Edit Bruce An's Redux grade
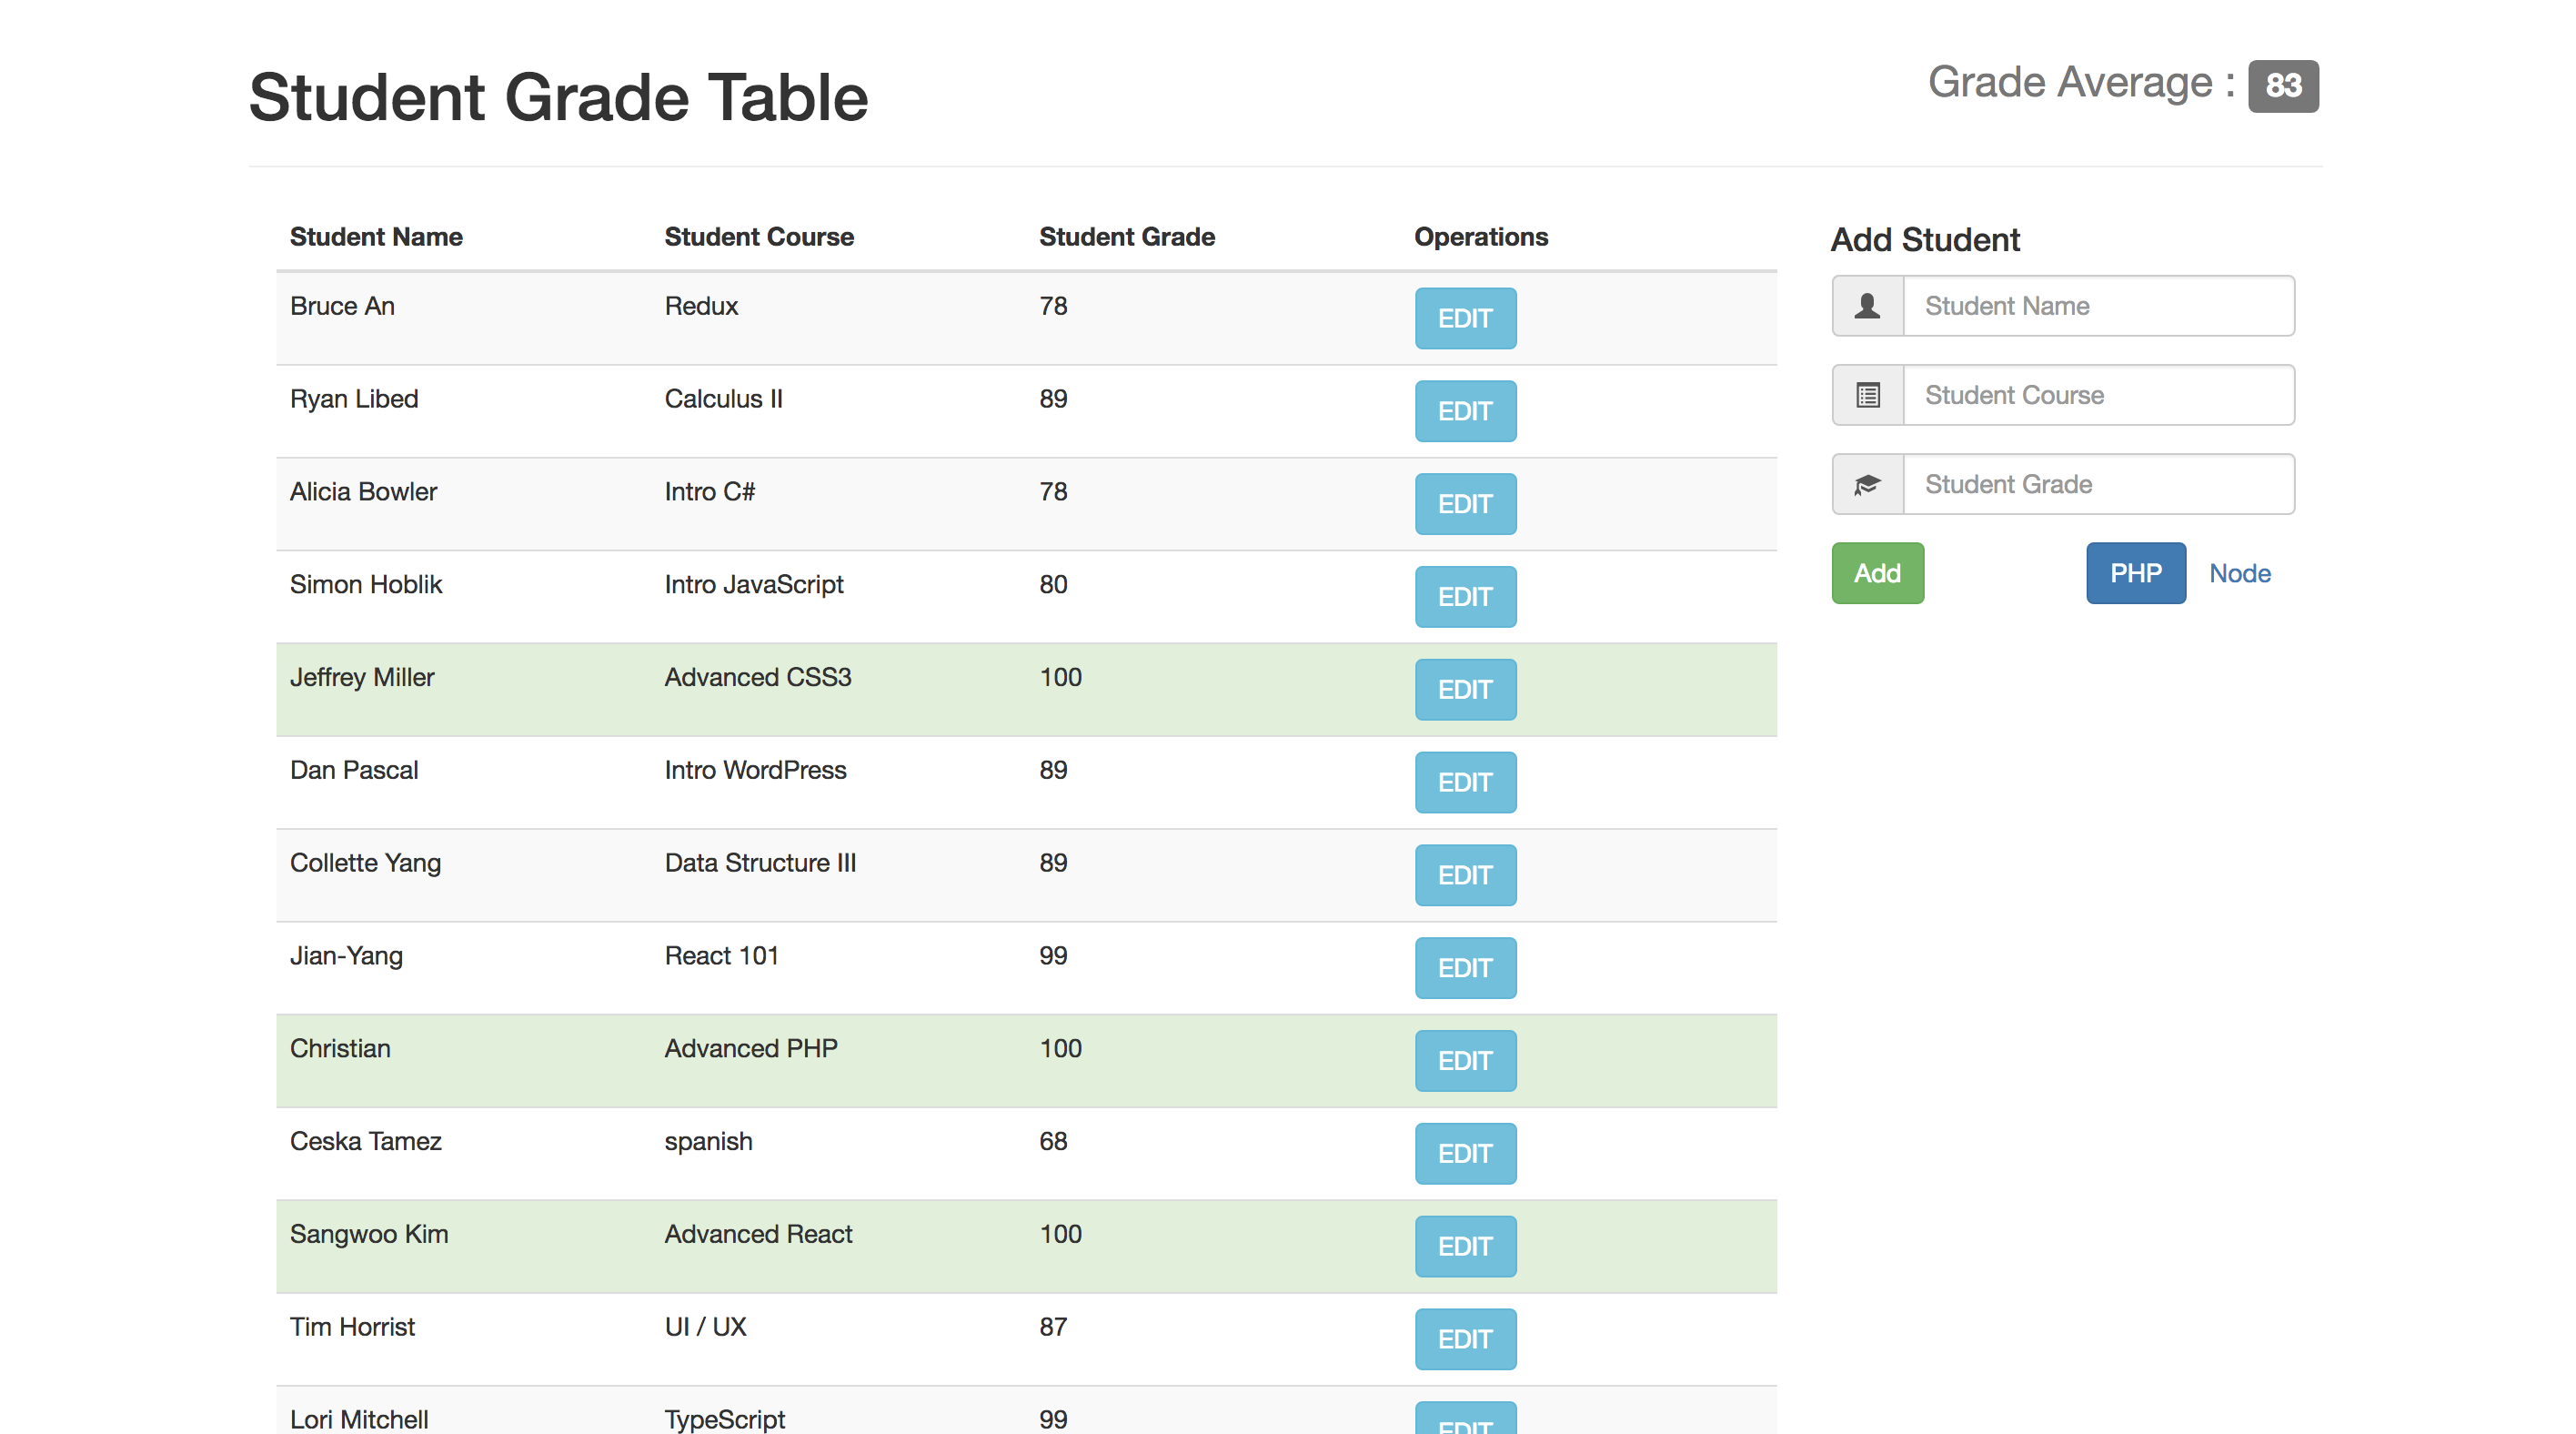This screenshot has width=2576, height=1434. click(1465, 318)
